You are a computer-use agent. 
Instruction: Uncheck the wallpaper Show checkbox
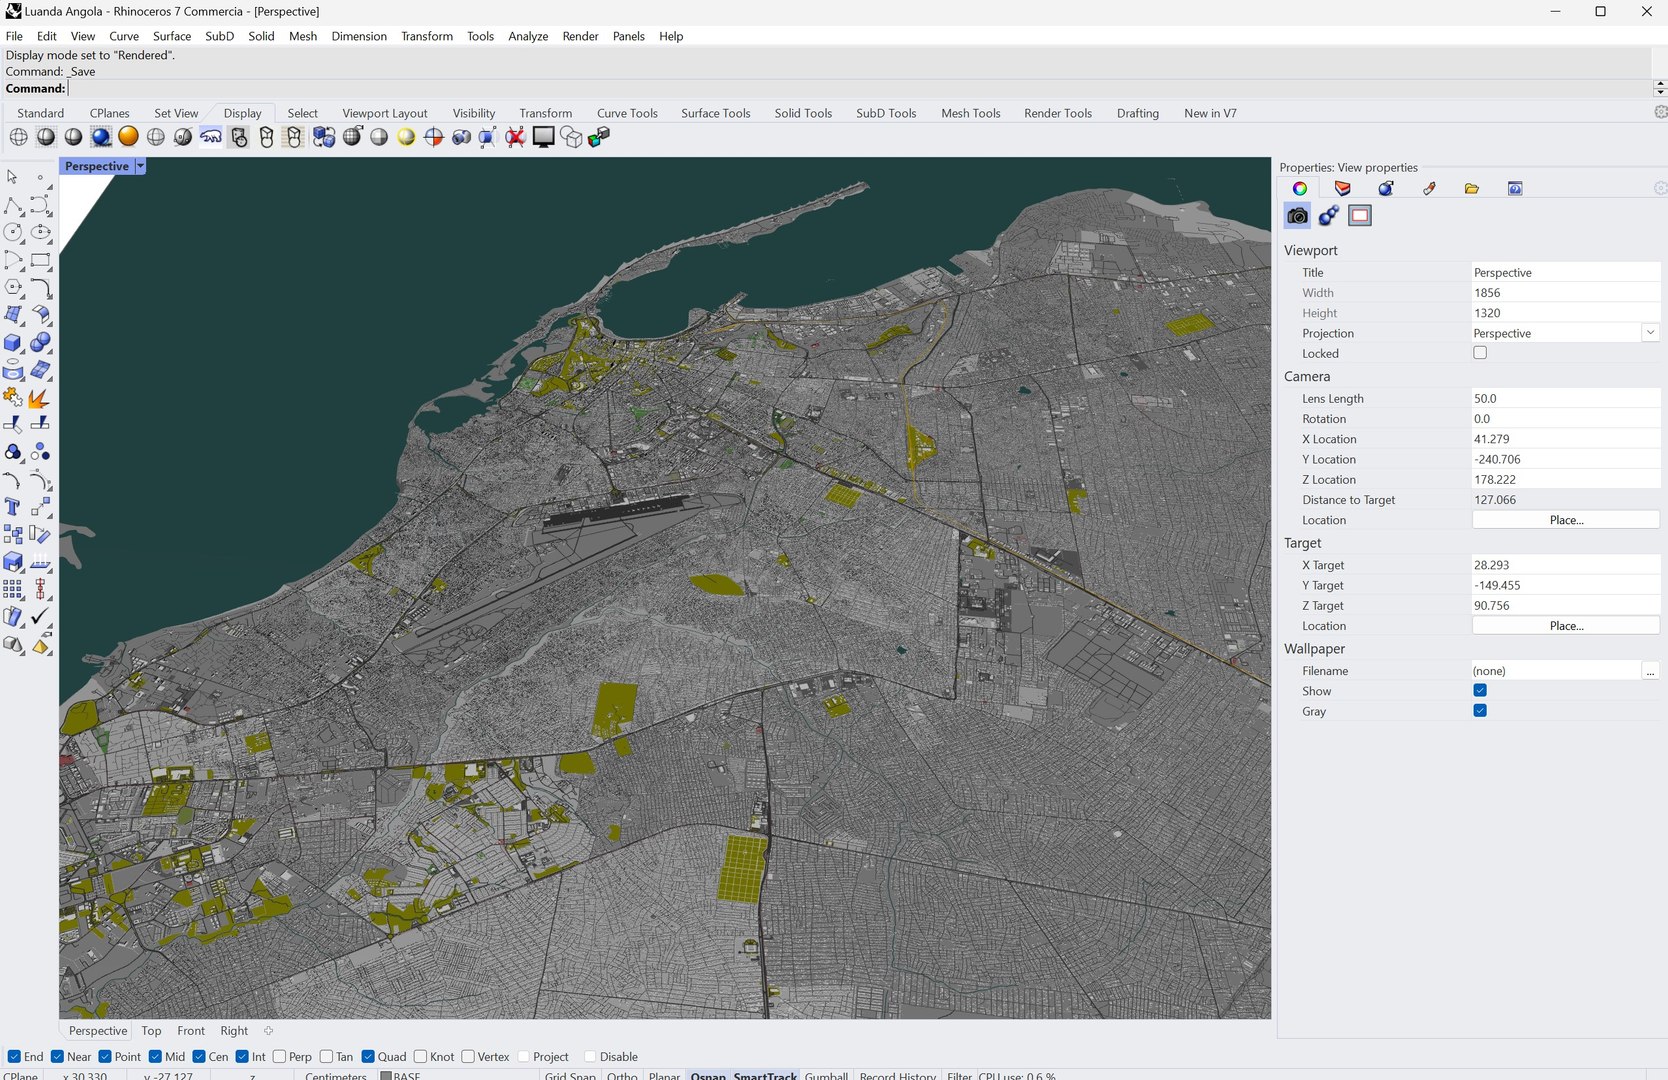(x=1480, y=691)
